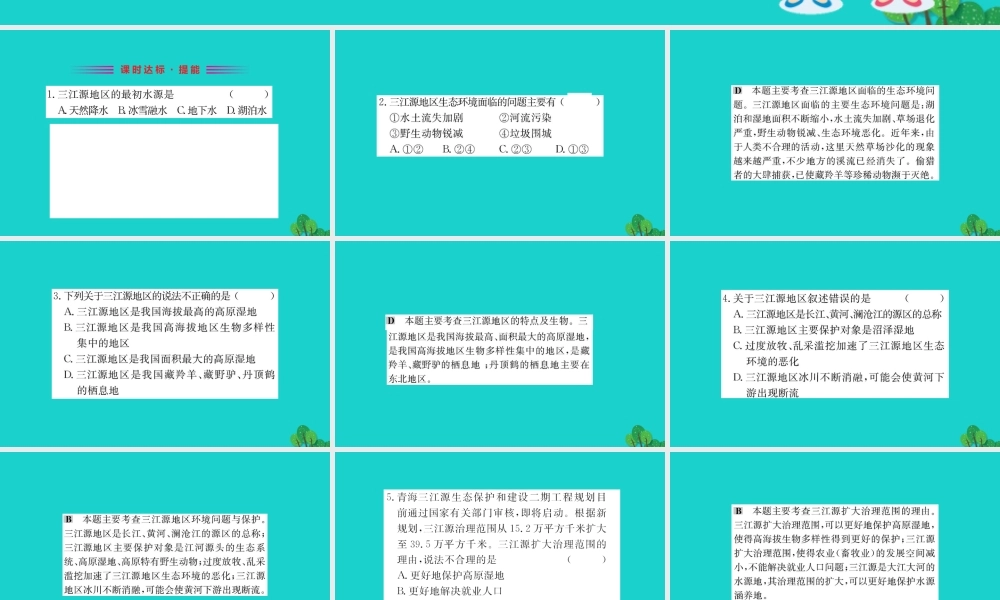Viewport: 1000px width, 600px height.
Task: Click the answer bracket of question 5
Action: [x=586, y=559]
